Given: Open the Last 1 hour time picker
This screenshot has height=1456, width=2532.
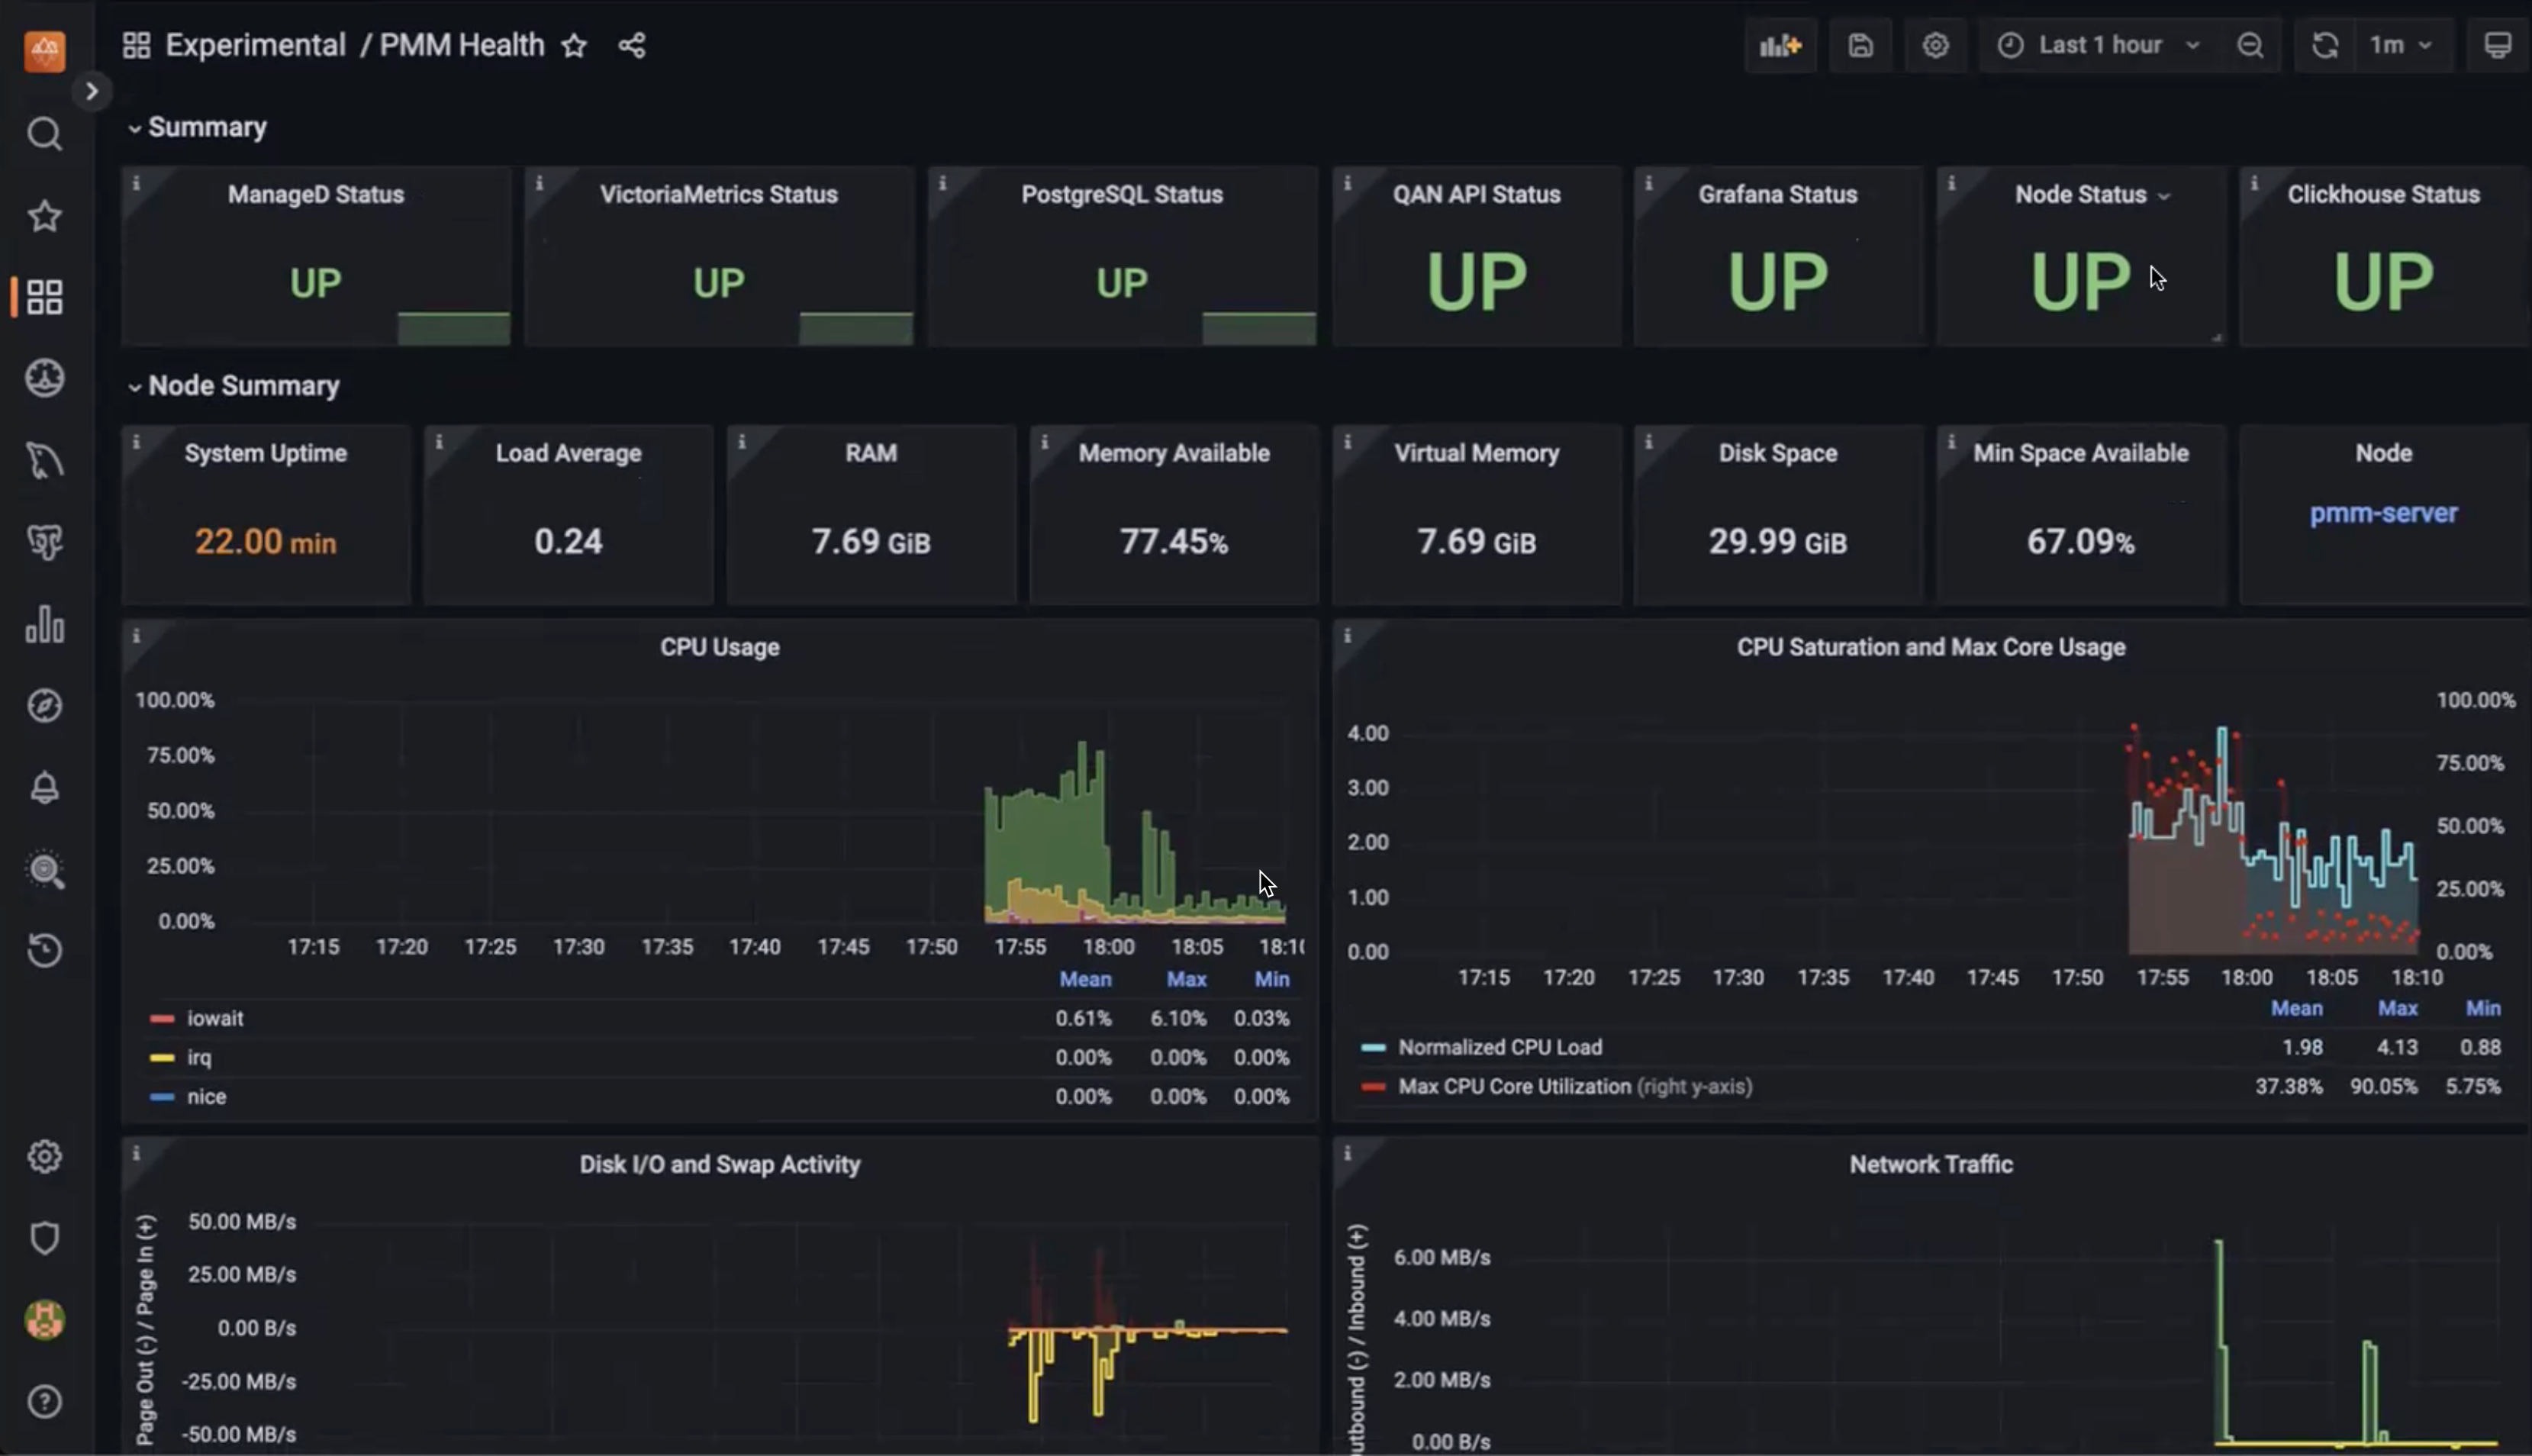Looking at the screenshot, I should point(2100,46).
